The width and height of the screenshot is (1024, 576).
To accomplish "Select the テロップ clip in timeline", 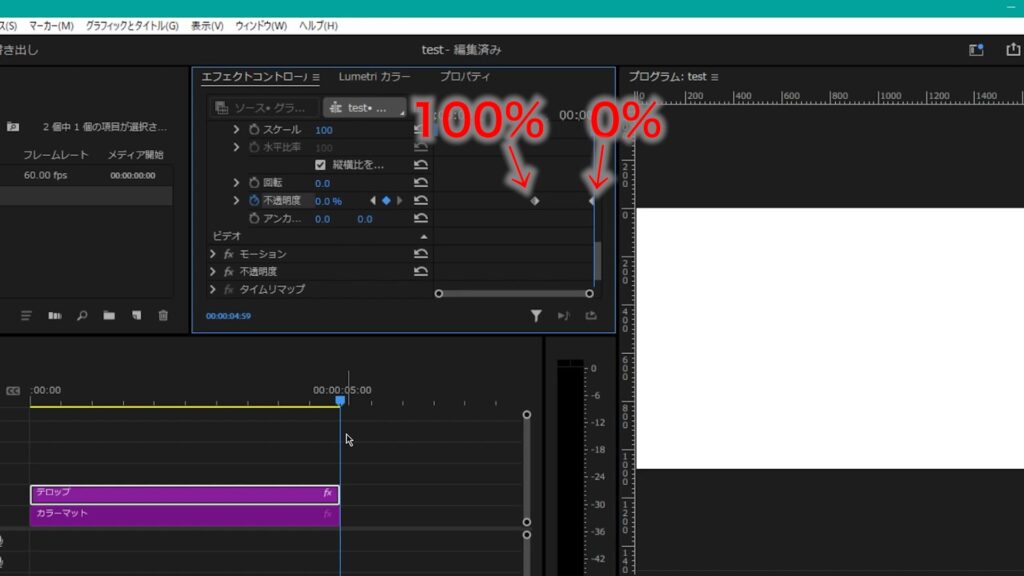I will pos(185,494).
